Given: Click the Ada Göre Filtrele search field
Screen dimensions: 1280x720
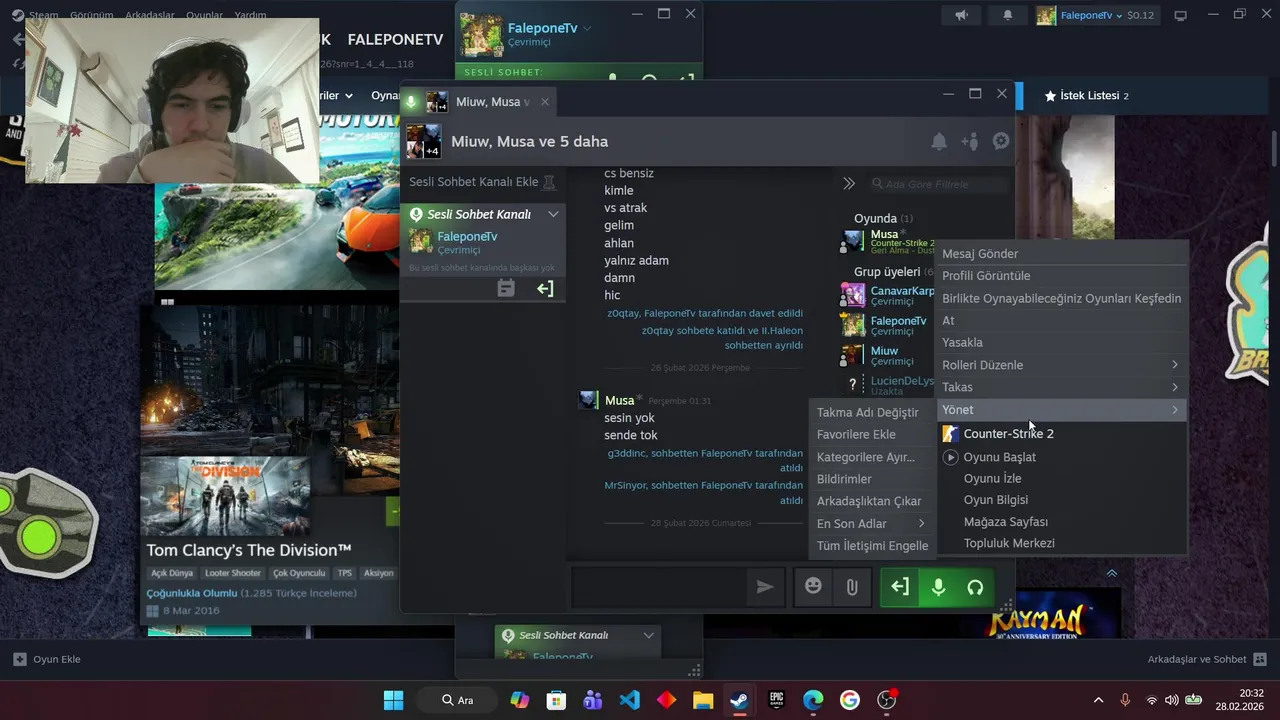Looking at the screenshot, I should (x=940, y=184).
